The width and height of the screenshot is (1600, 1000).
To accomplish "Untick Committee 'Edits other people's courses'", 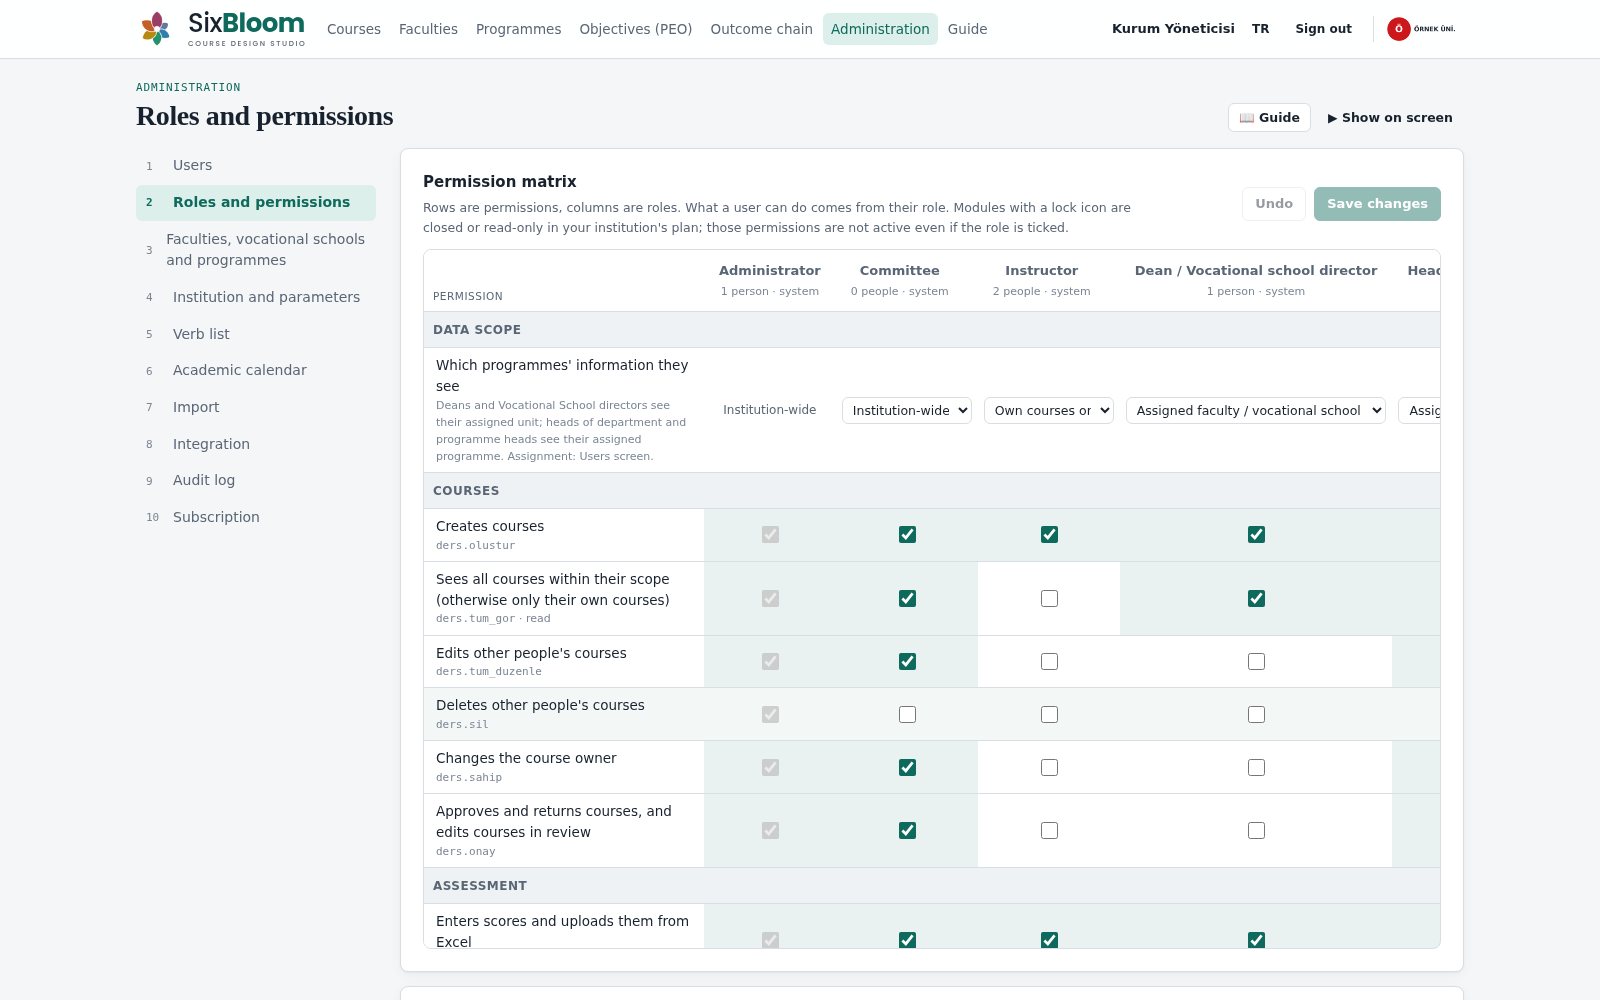I will coord(907,662).
